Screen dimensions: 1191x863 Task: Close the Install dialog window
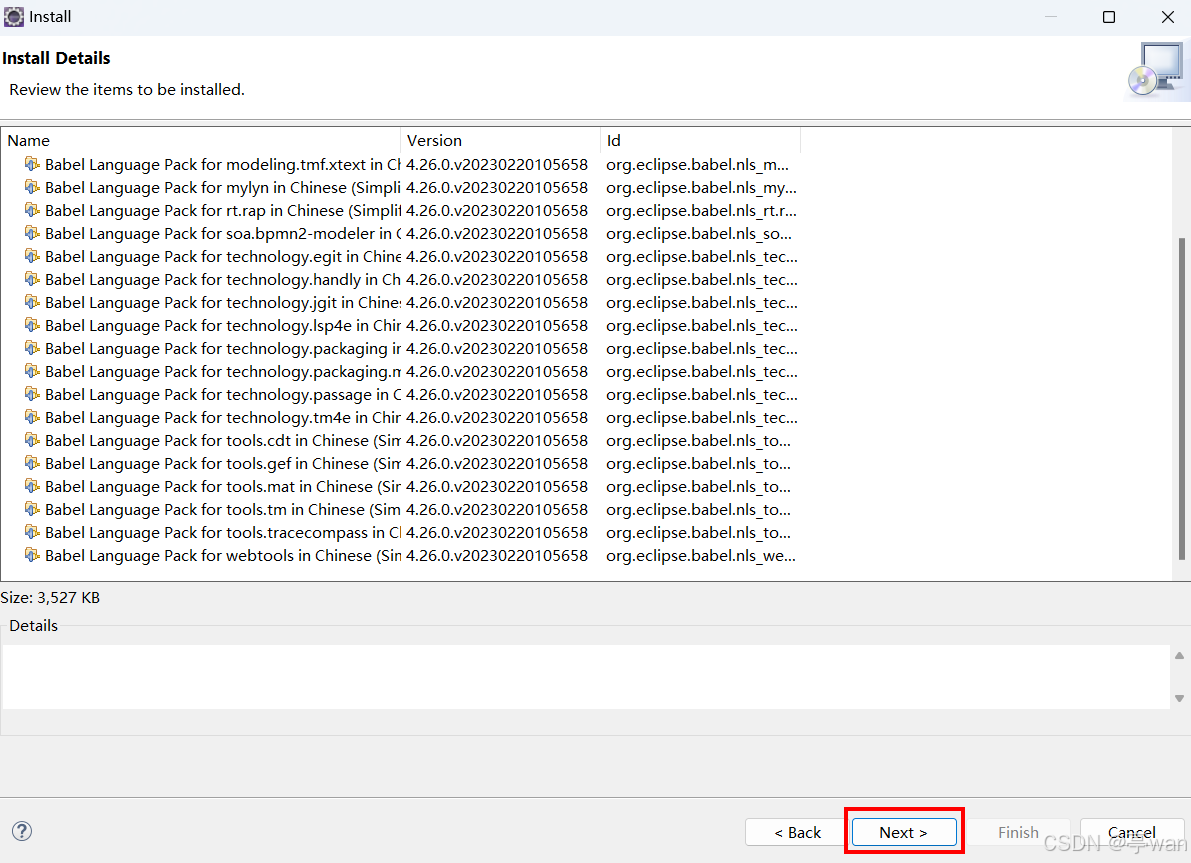point(1167,17)
